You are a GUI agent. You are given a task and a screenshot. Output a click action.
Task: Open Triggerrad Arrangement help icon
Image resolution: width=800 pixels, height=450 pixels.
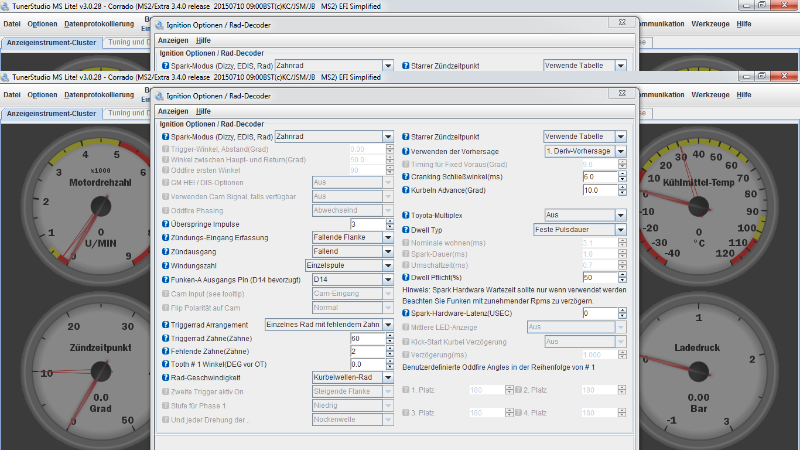tap(166, 325)
